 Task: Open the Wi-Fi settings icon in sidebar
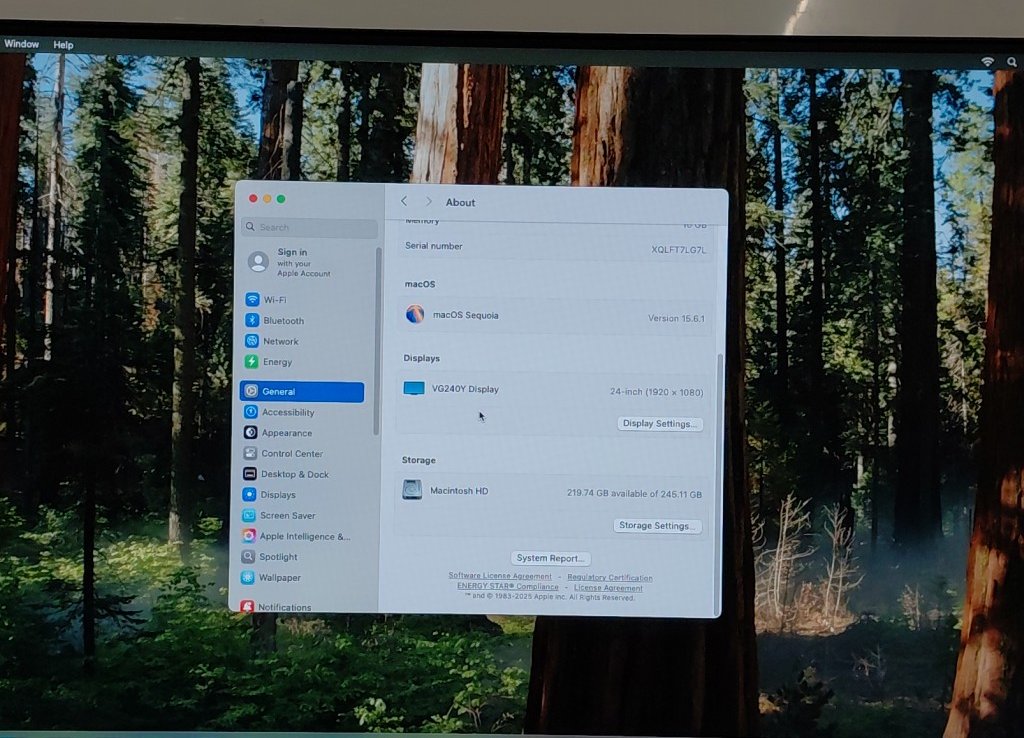click(252, 299)
